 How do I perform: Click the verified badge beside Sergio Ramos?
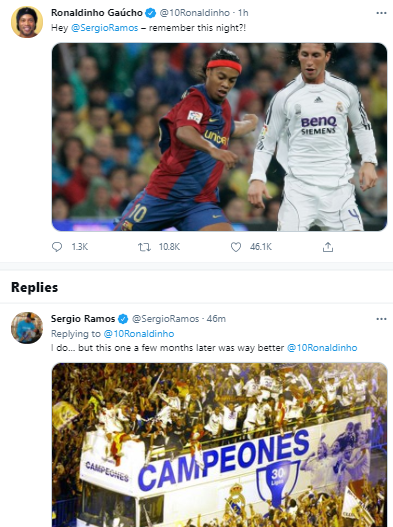click(123, 319)
